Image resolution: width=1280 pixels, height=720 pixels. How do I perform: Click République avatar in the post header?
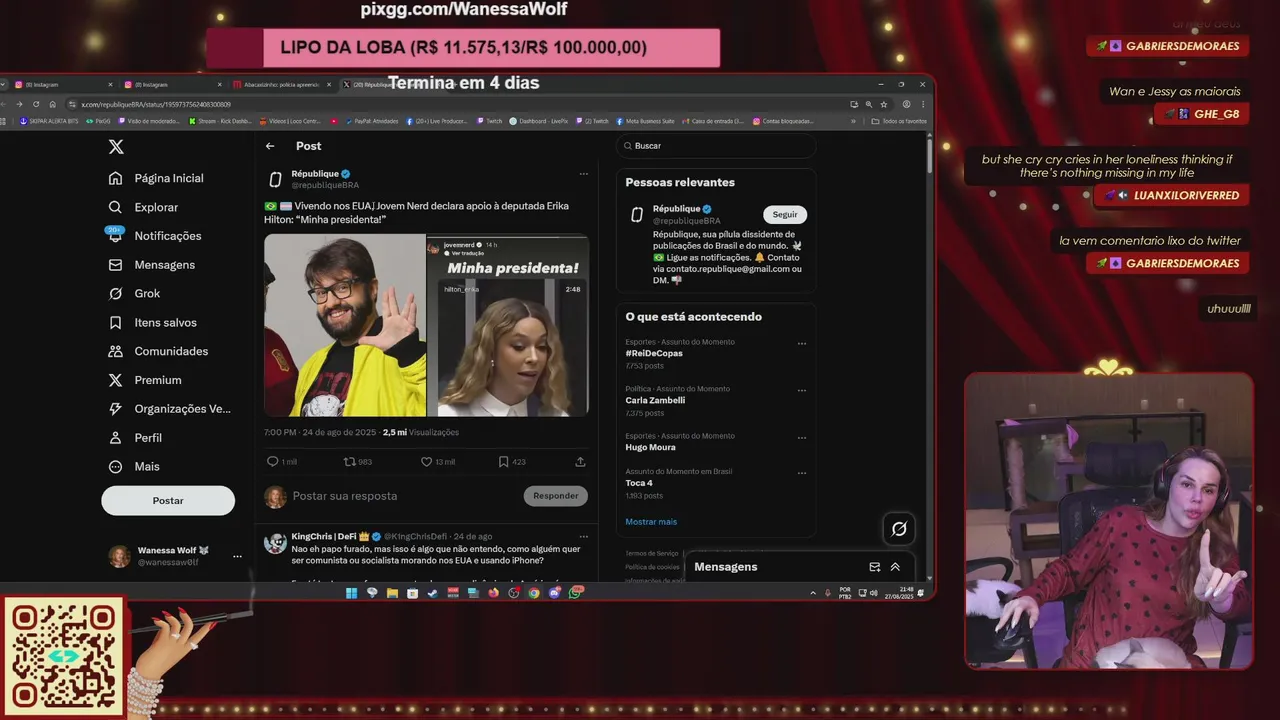click(x=275, y=180)
